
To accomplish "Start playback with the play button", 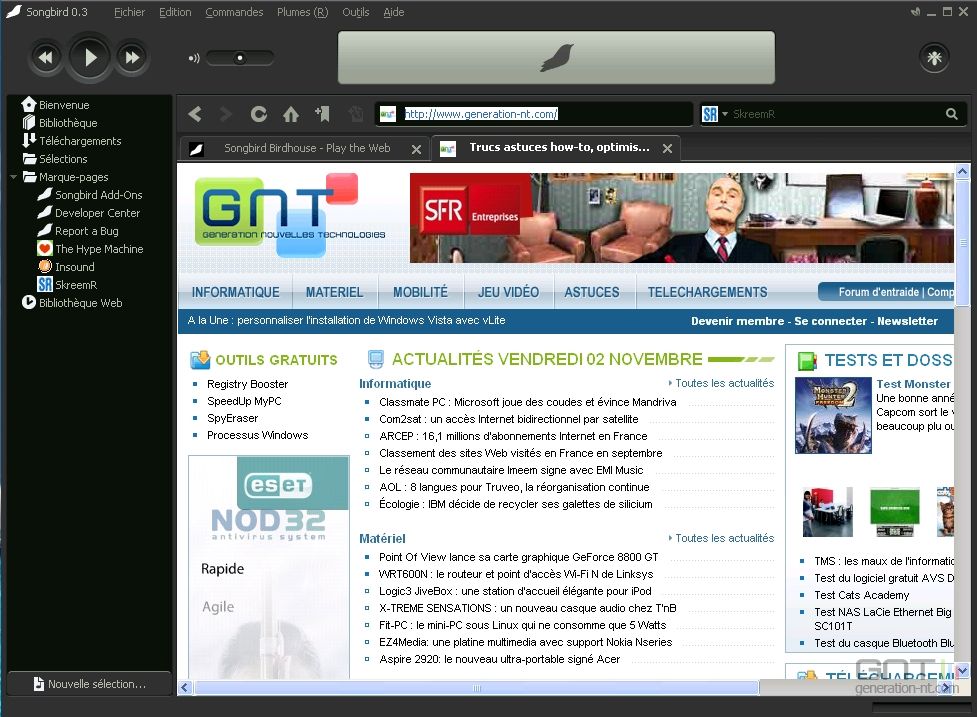I will pyautogui.click(x=90, y=57).
